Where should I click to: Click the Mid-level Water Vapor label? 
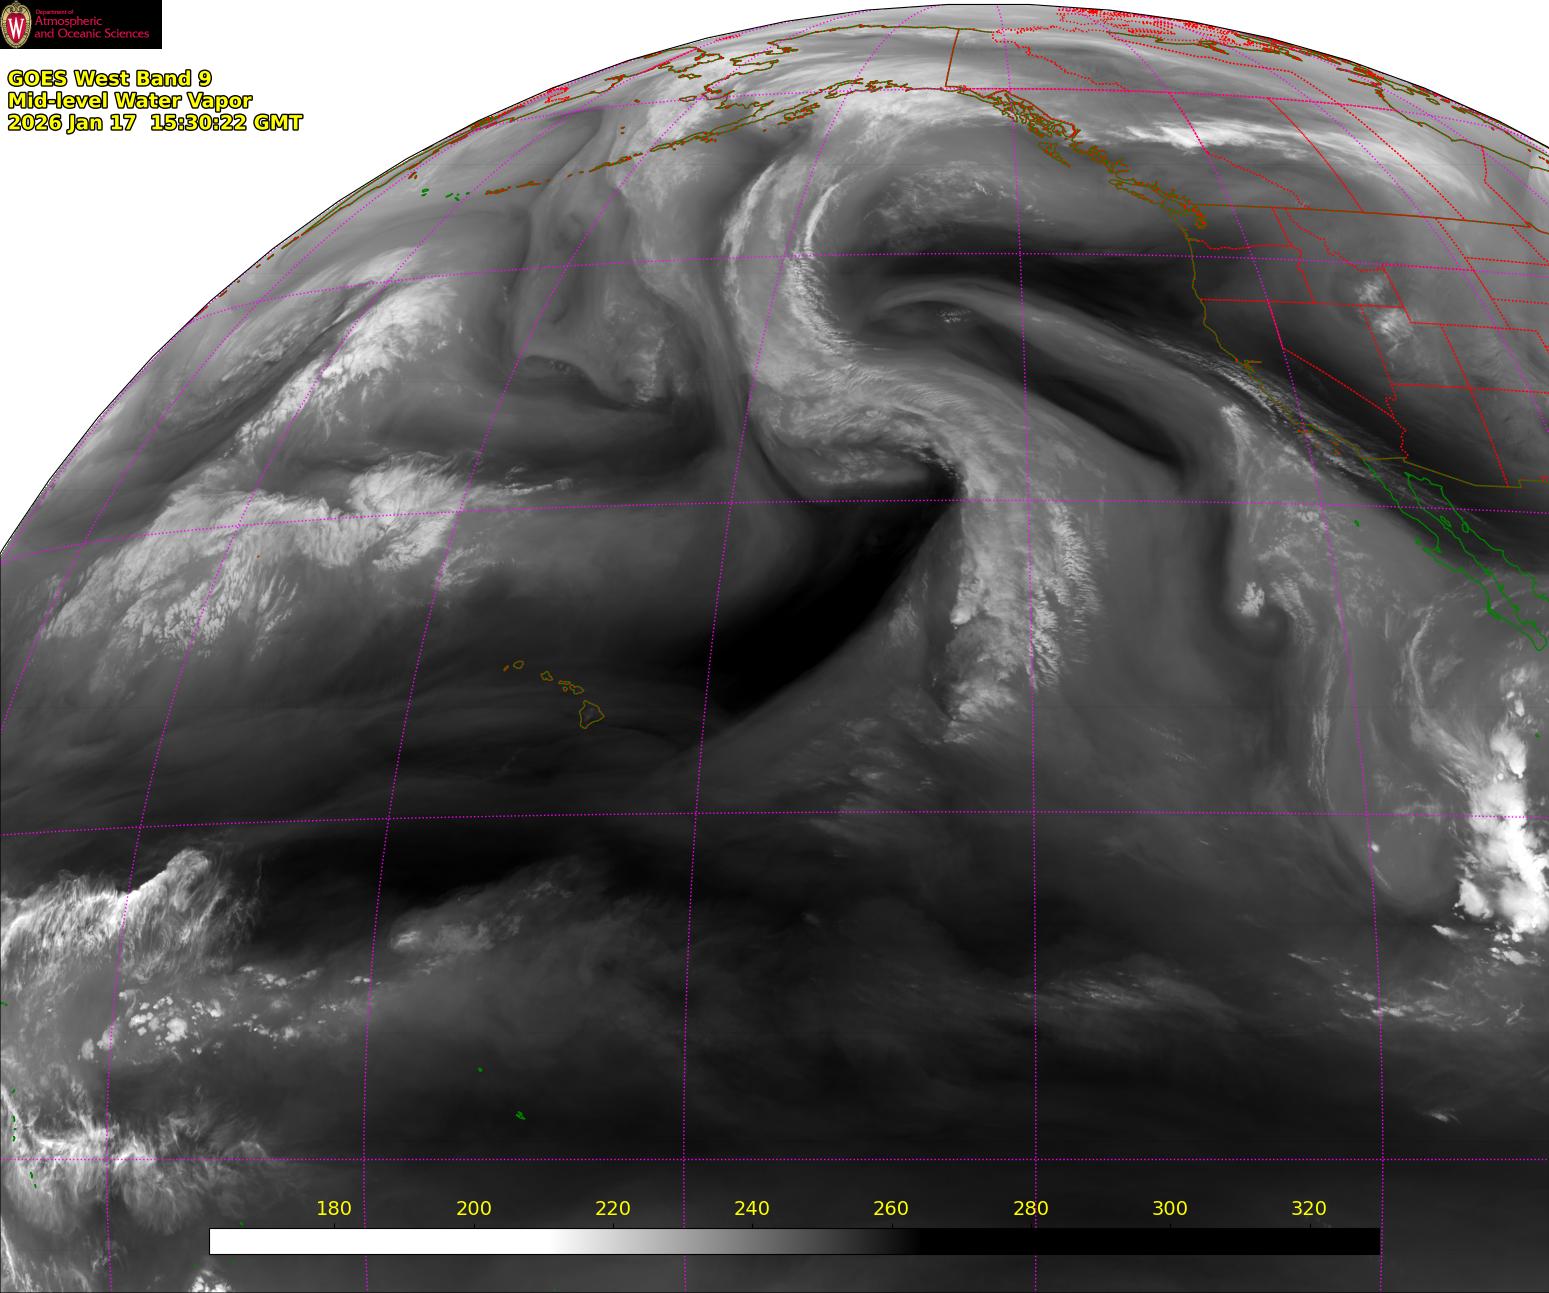point(130,100)
